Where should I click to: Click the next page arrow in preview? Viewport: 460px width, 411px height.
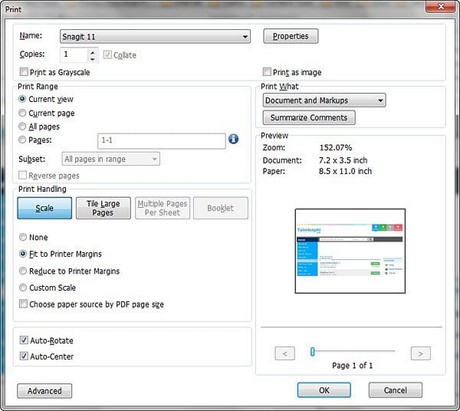click(x=421, y=353)
